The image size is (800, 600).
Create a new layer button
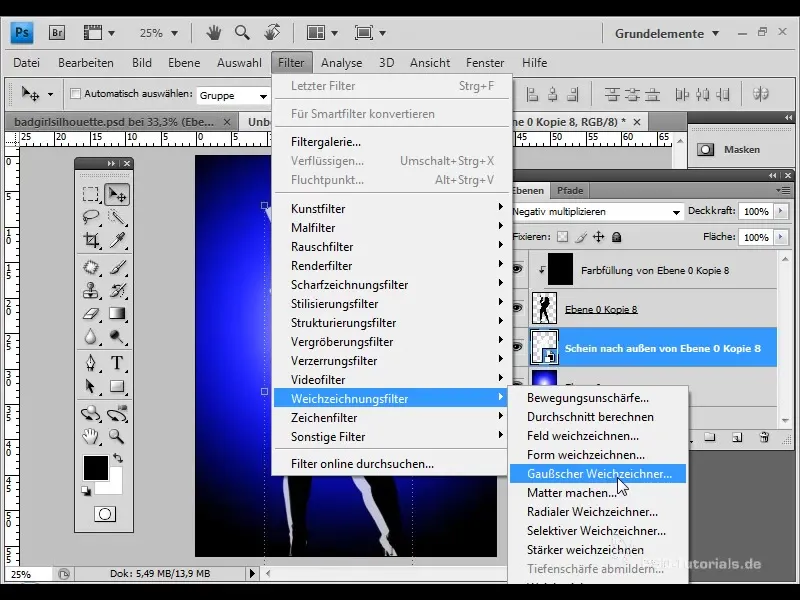(737, 437)
